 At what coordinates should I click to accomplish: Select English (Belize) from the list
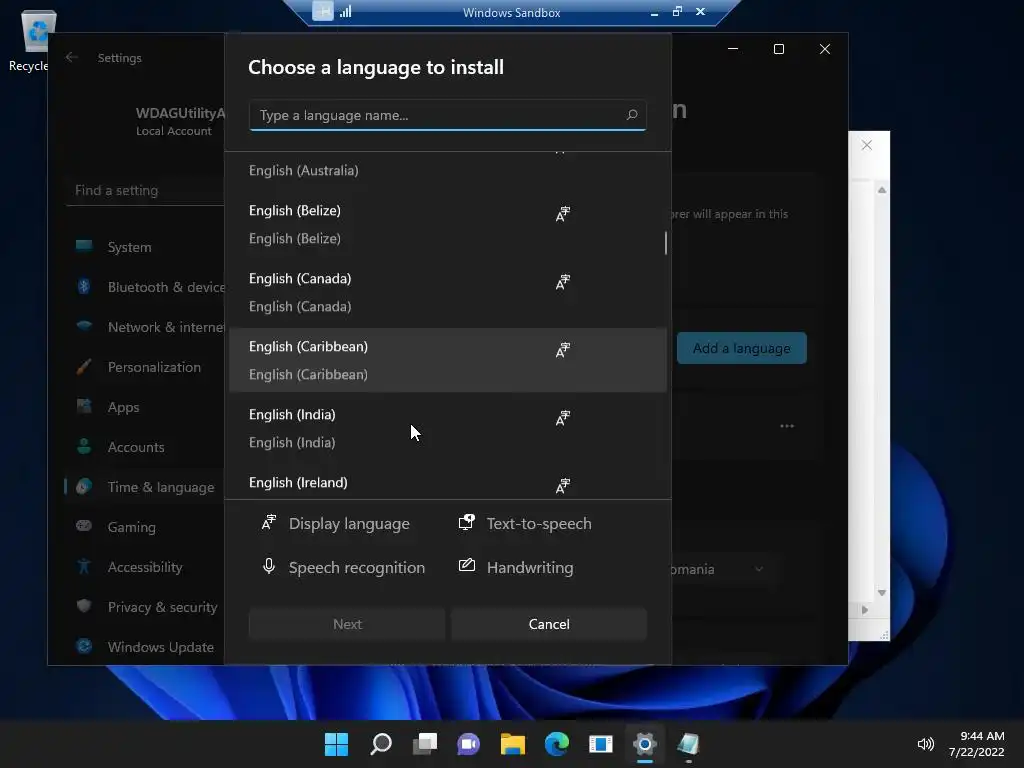[447, 224]
